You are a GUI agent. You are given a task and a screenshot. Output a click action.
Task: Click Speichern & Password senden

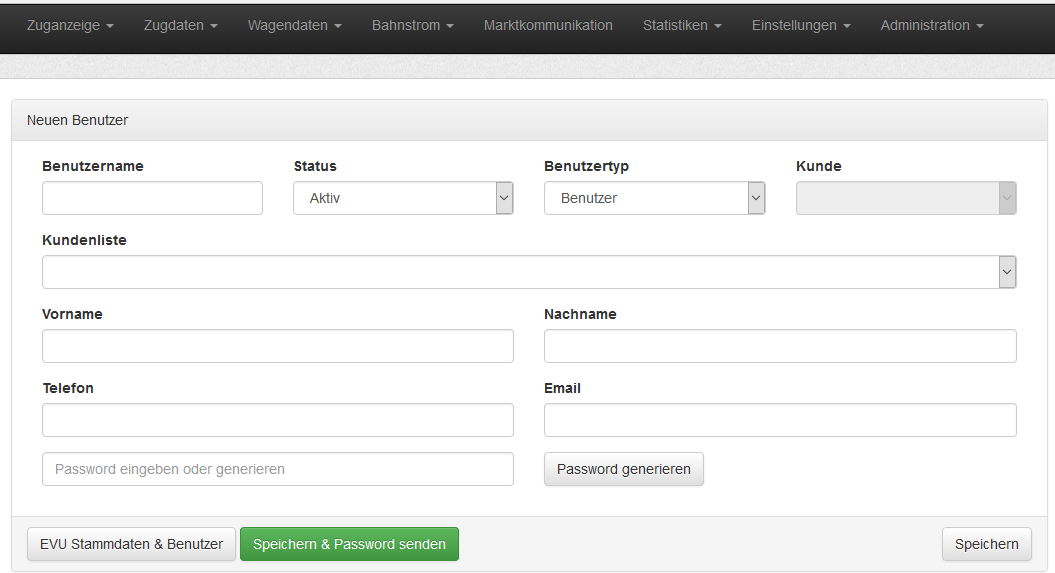tap(349, 544)
